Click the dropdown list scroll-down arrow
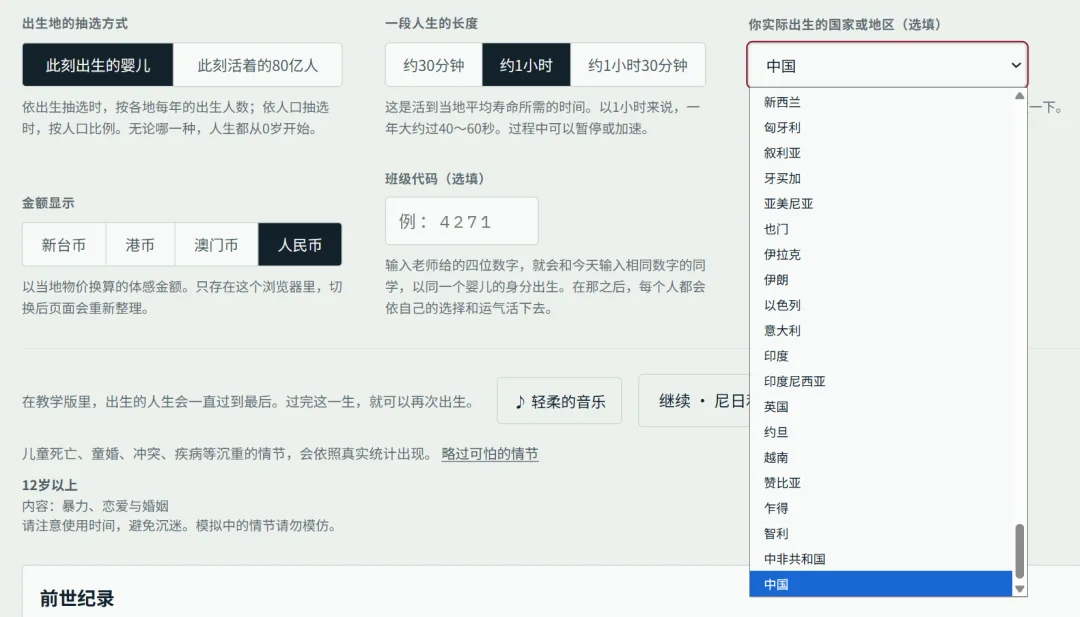This screenshot has height=617, width=1080. pos(1019,589)
